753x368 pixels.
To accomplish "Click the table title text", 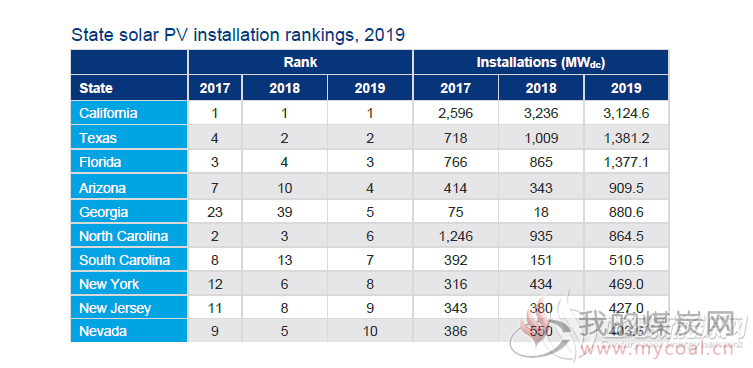I will pos(238,36).
